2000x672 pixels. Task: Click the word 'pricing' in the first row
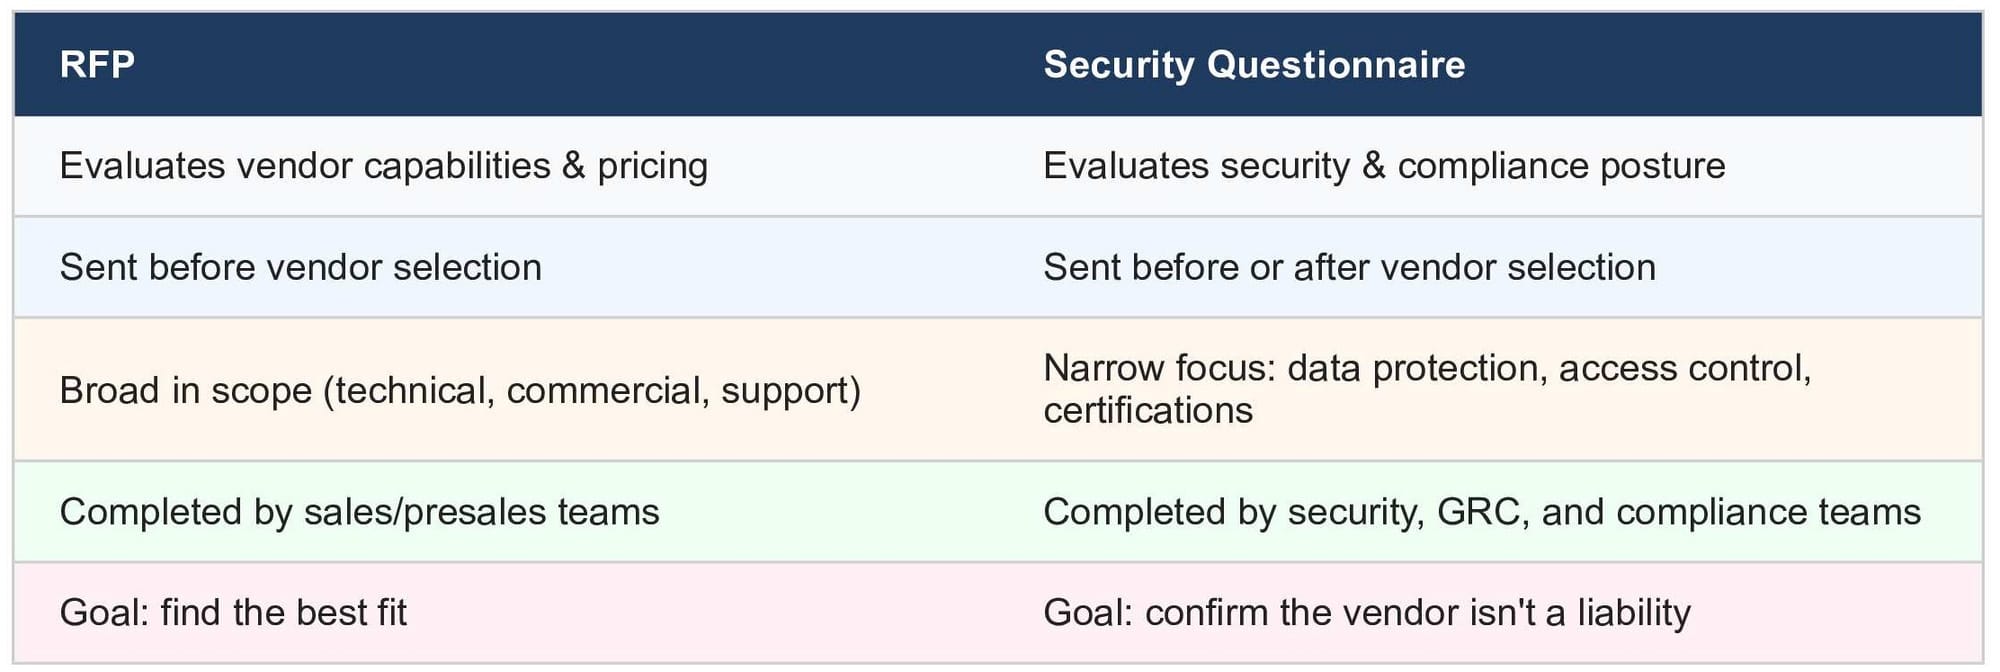point(652,166)
